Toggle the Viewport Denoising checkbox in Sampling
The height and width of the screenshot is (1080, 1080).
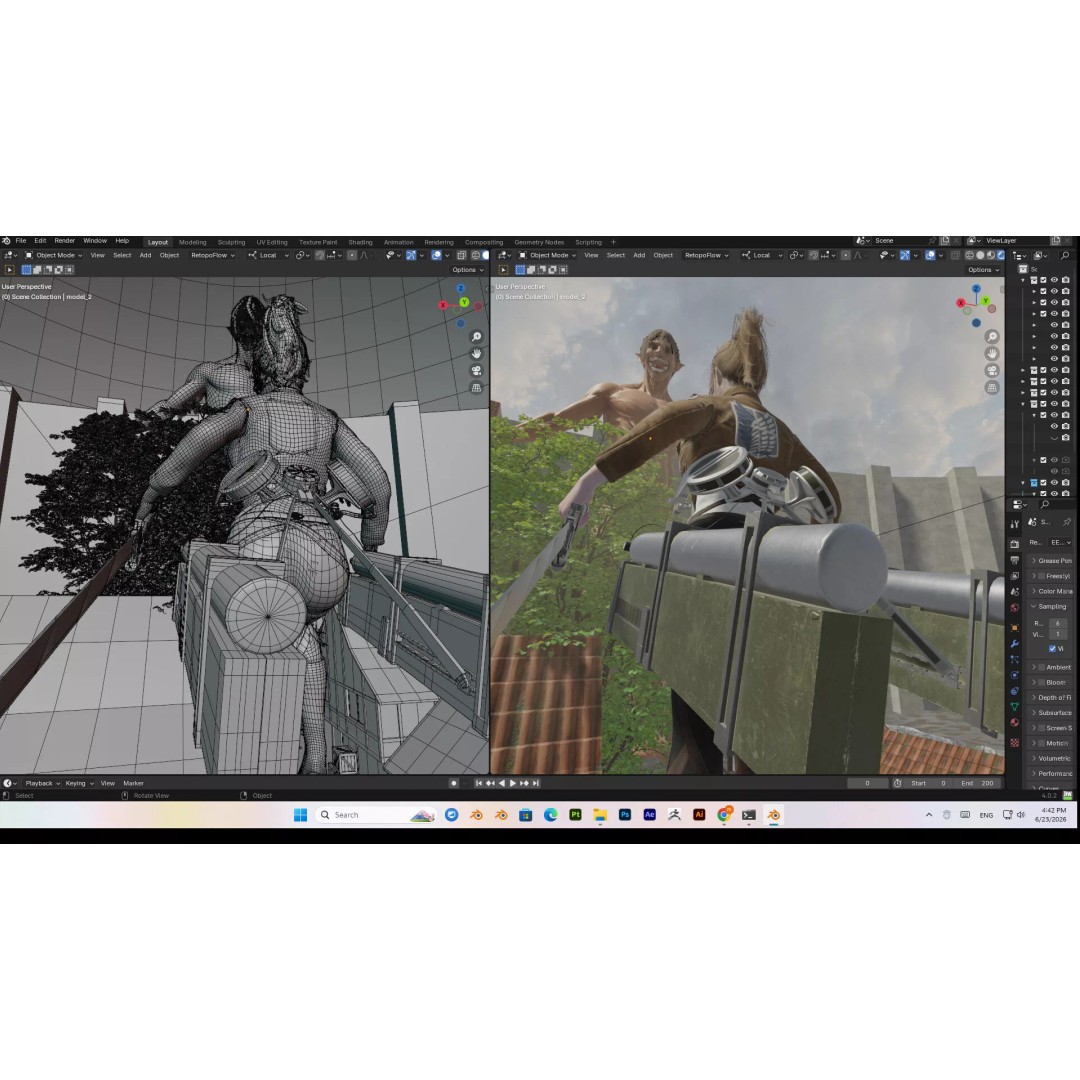pos(1052,648)
